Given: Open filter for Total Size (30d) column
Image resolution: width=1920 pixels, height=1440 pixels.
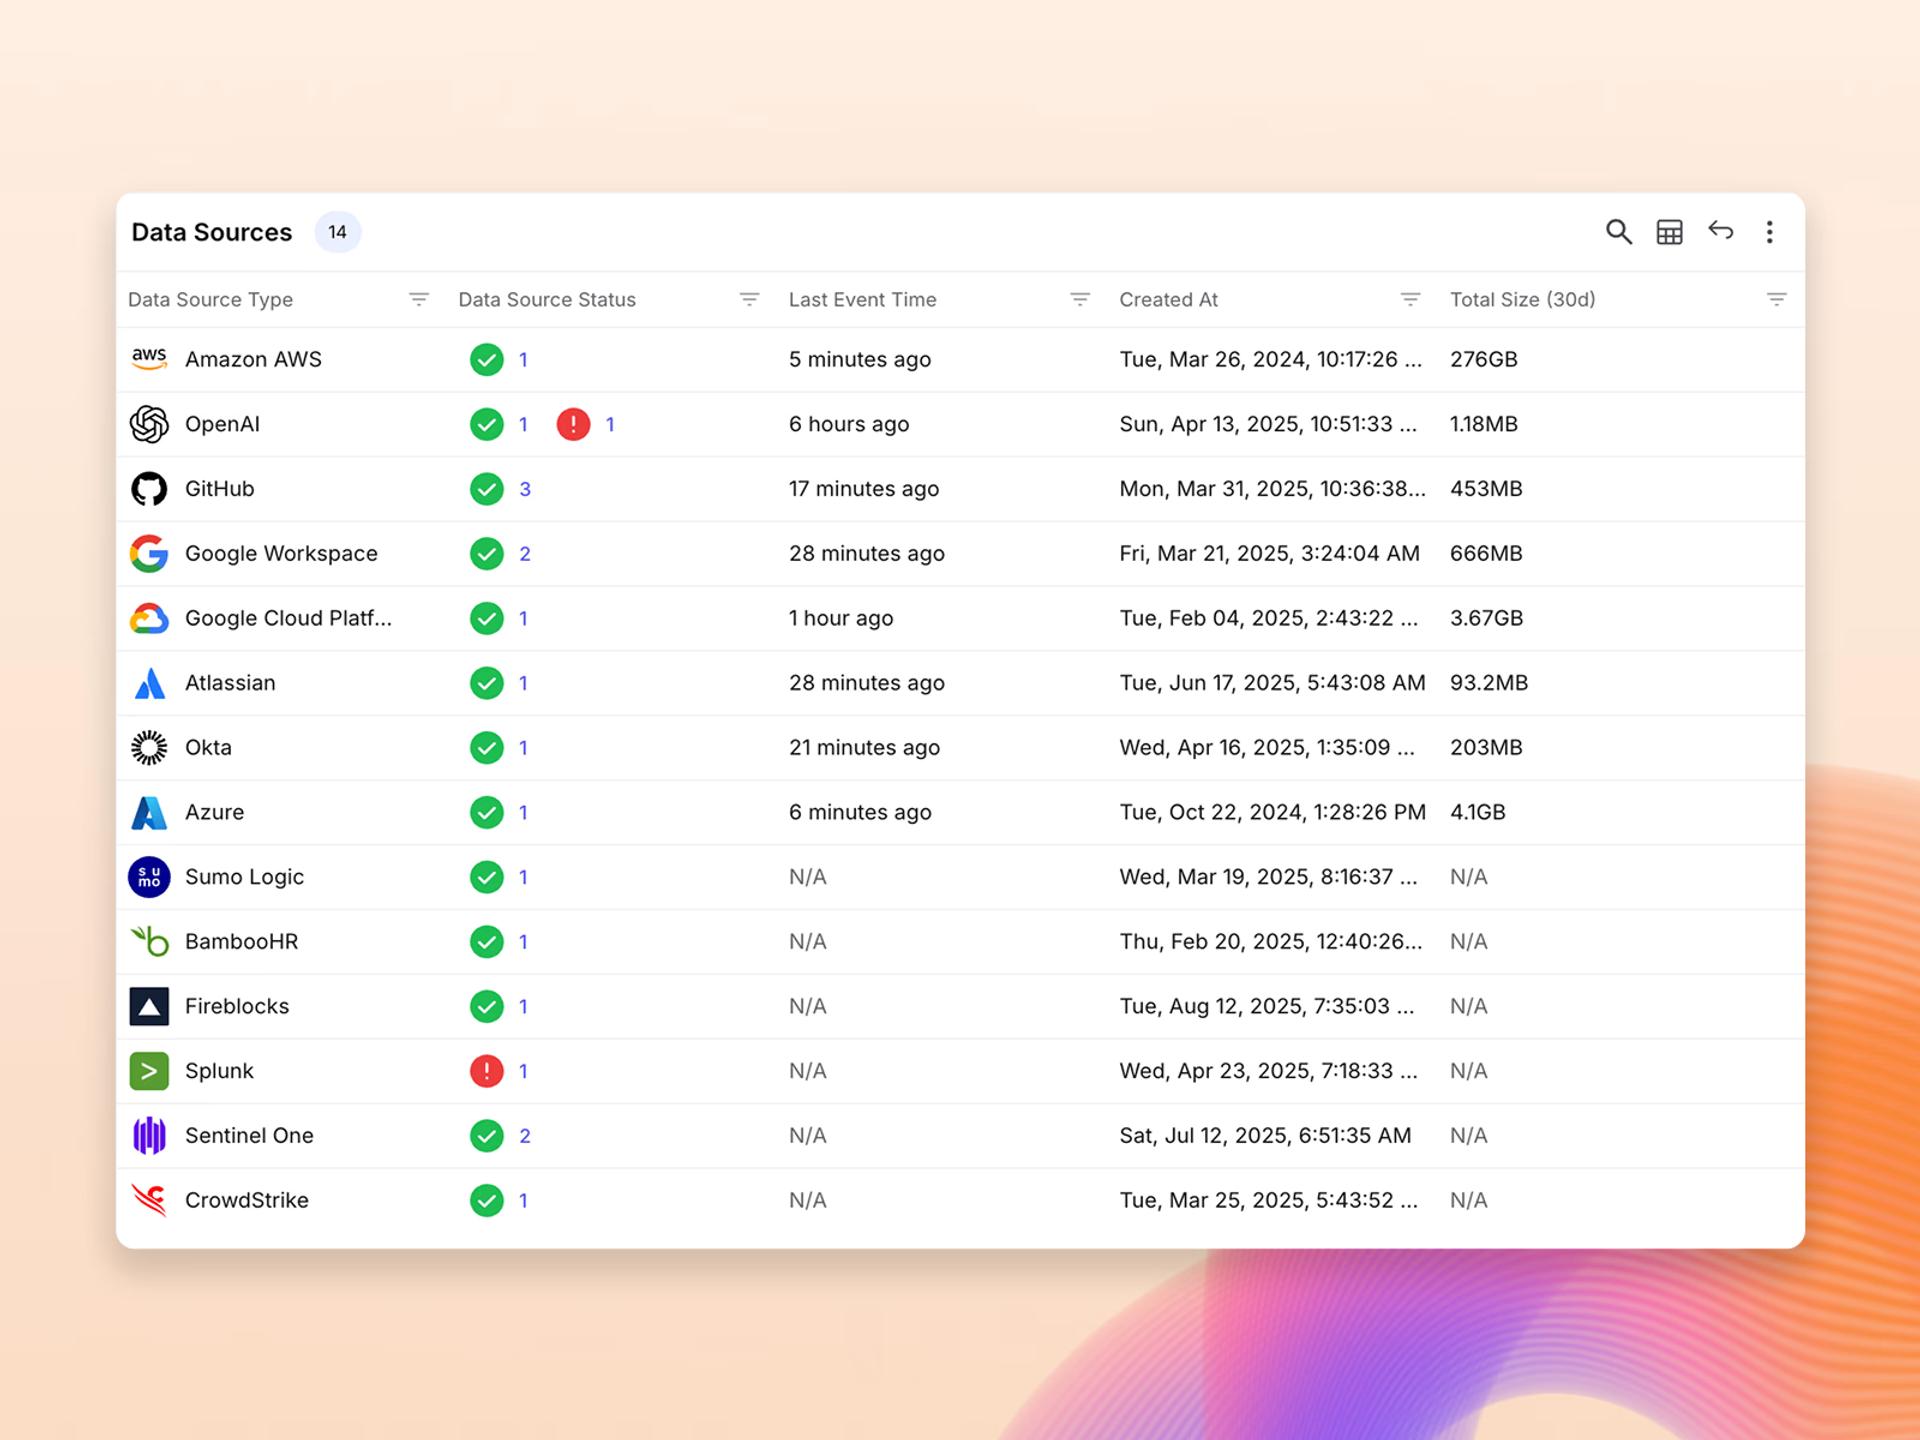Looking at the screenshot, I should pyautogui.click(x=1776, y=299).
